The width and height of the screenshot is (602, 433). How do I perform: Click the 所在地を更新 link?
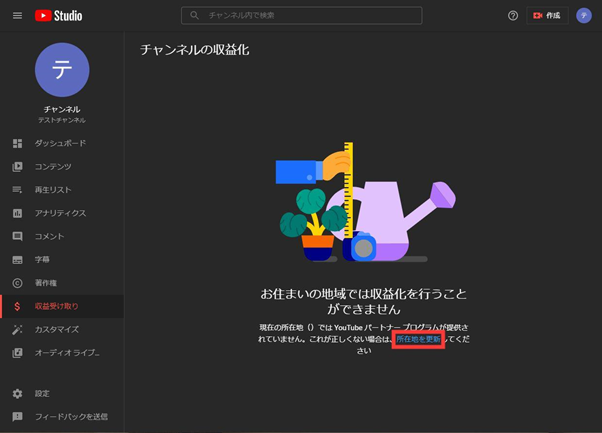coord(418,339)
